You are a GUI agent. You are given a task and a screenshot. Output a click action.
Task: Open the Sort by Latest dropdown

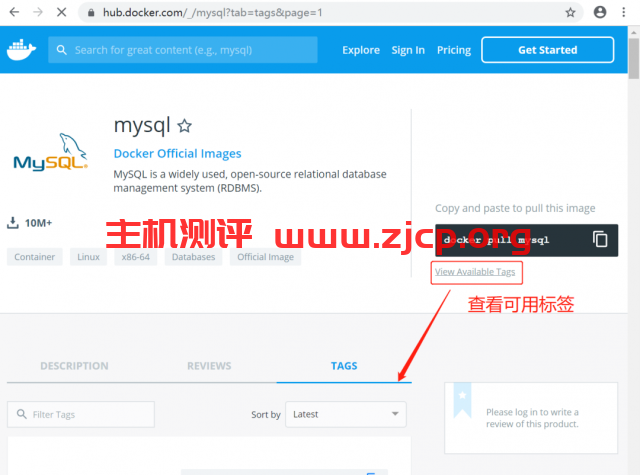(346, 414)
